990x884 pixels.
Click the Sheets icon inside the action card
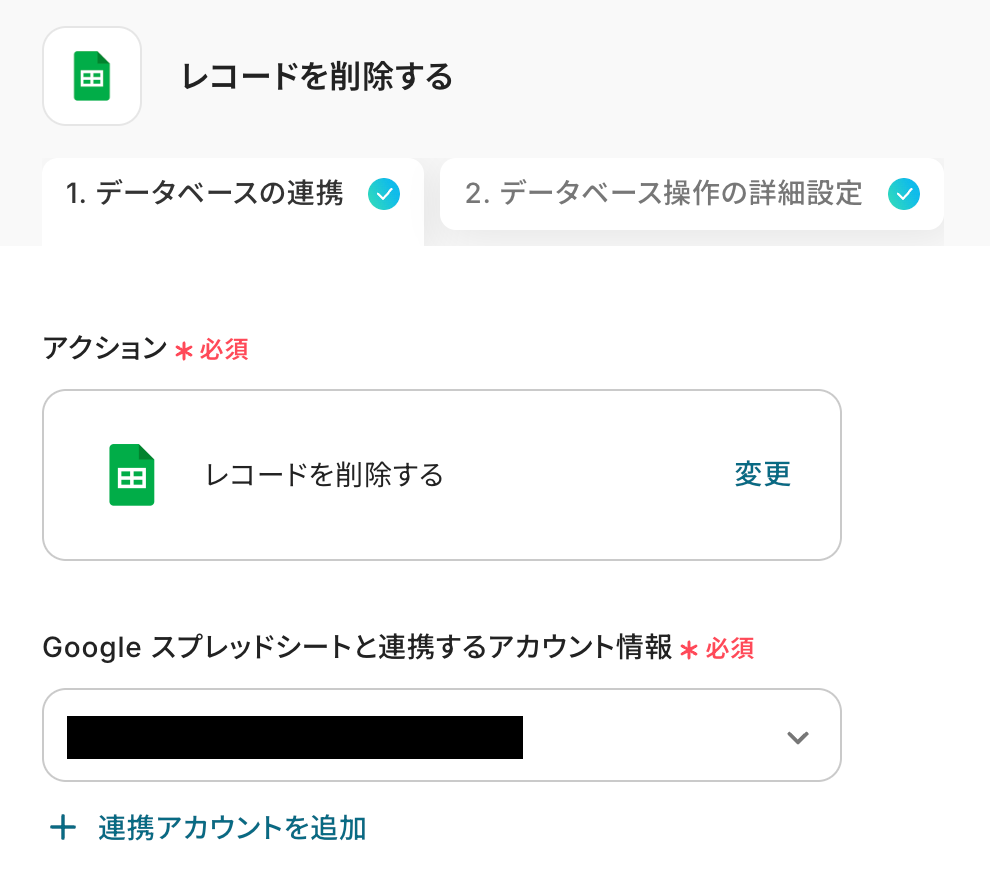pos(131,475)
